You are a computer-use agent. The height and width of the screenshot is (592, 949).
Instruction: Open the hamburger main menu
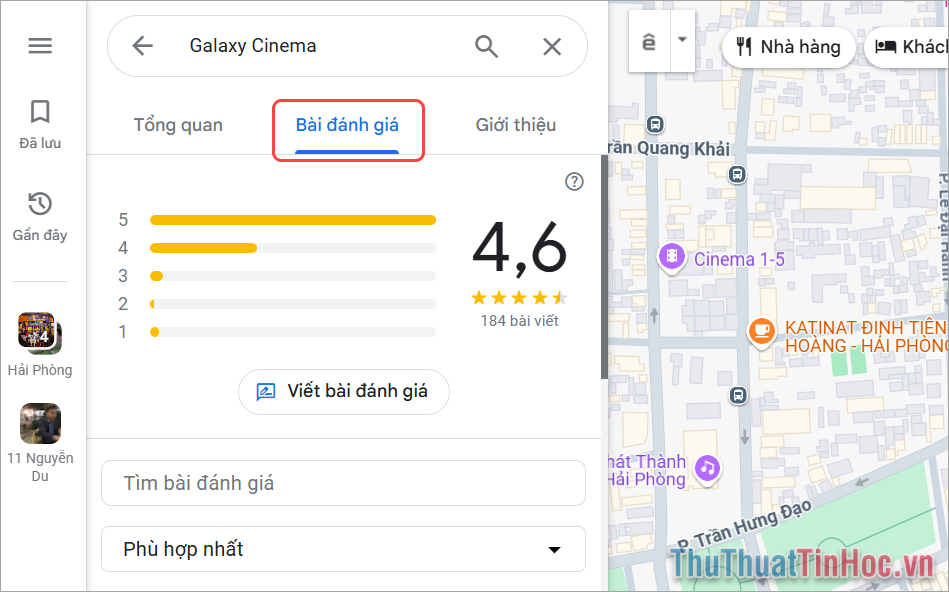(40, 45)
